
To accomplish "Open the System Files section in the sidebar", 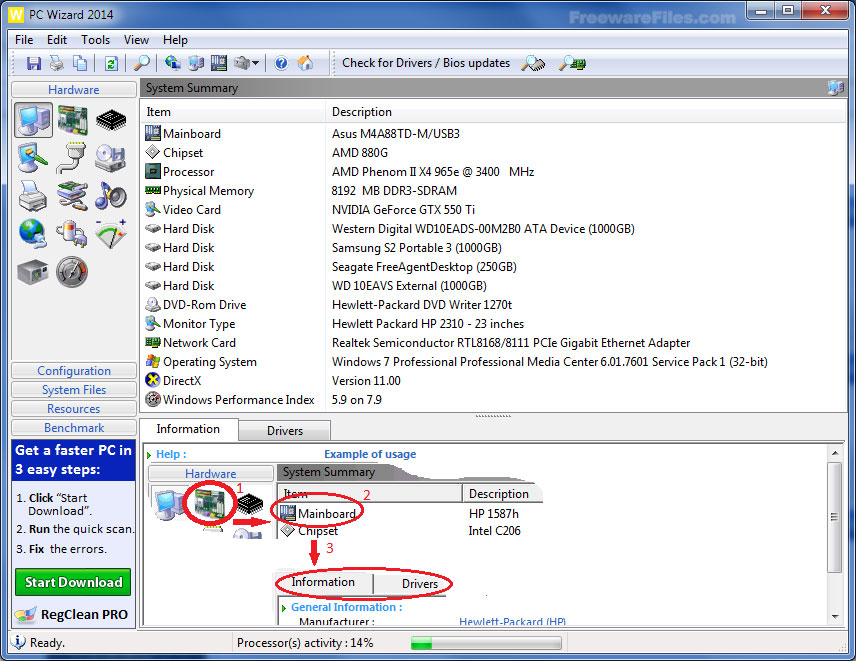I will [x=74, y=390].
